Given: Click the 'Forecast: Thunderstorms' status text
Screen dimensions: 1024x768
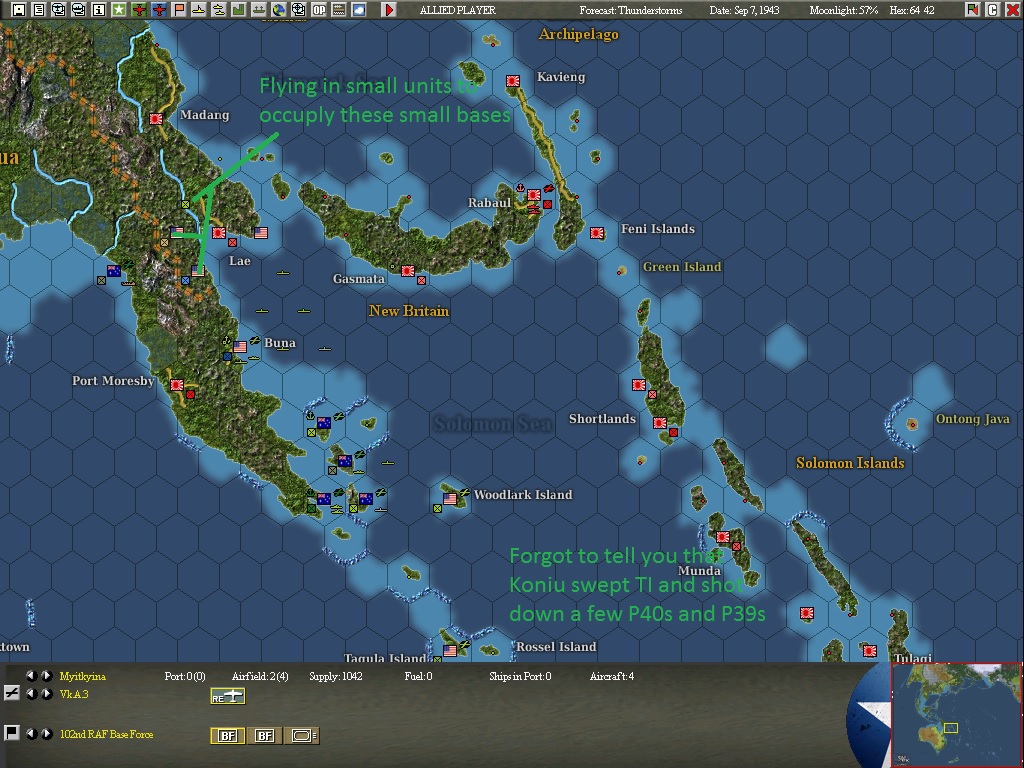Looking at the screenshot, I should point(631,10).
